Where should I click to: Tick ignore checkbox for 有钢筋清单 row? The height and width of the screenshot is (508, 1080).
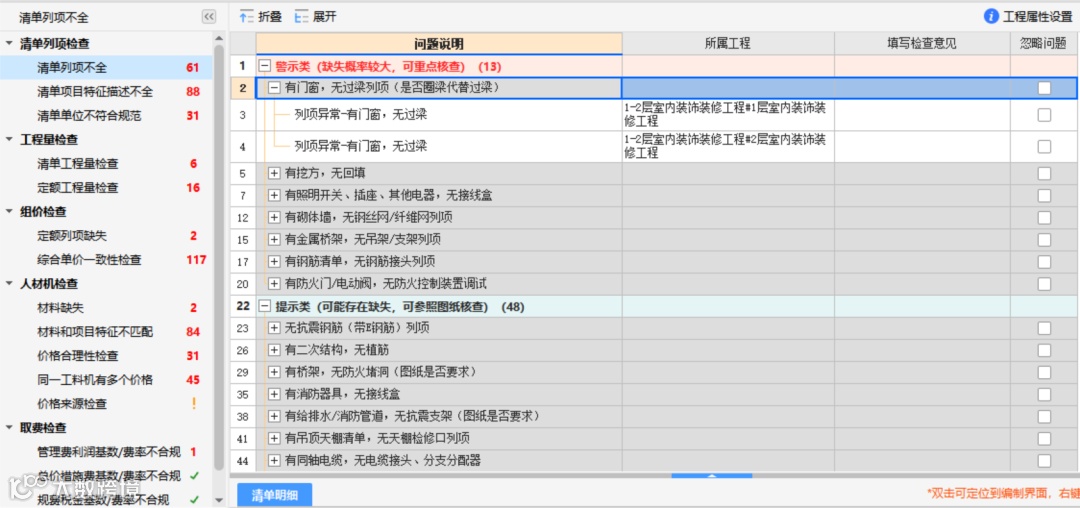[x=1044, y=262]
